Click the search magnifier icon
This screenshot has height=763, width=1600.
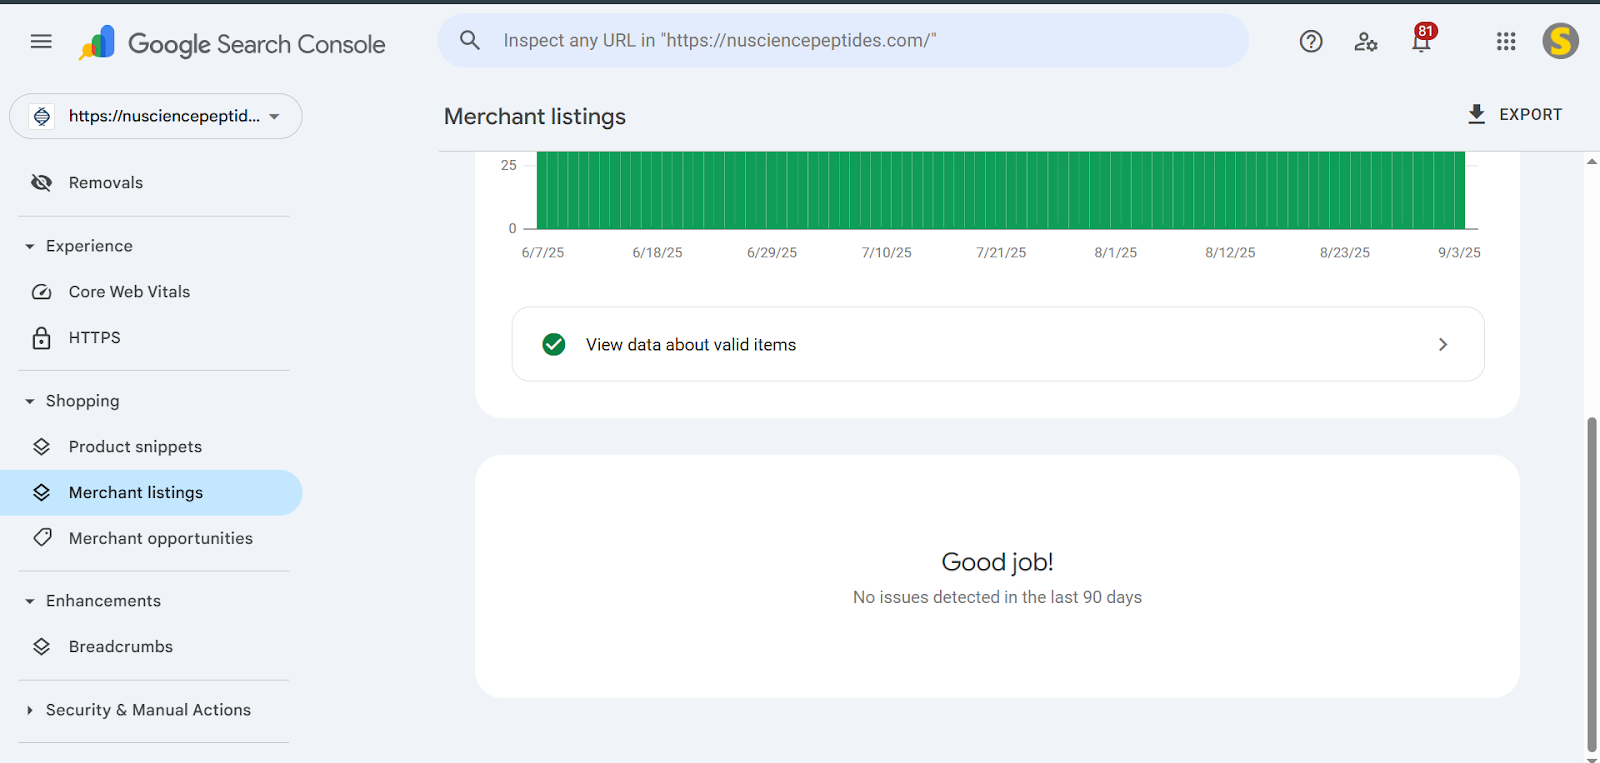click(470, 40)
